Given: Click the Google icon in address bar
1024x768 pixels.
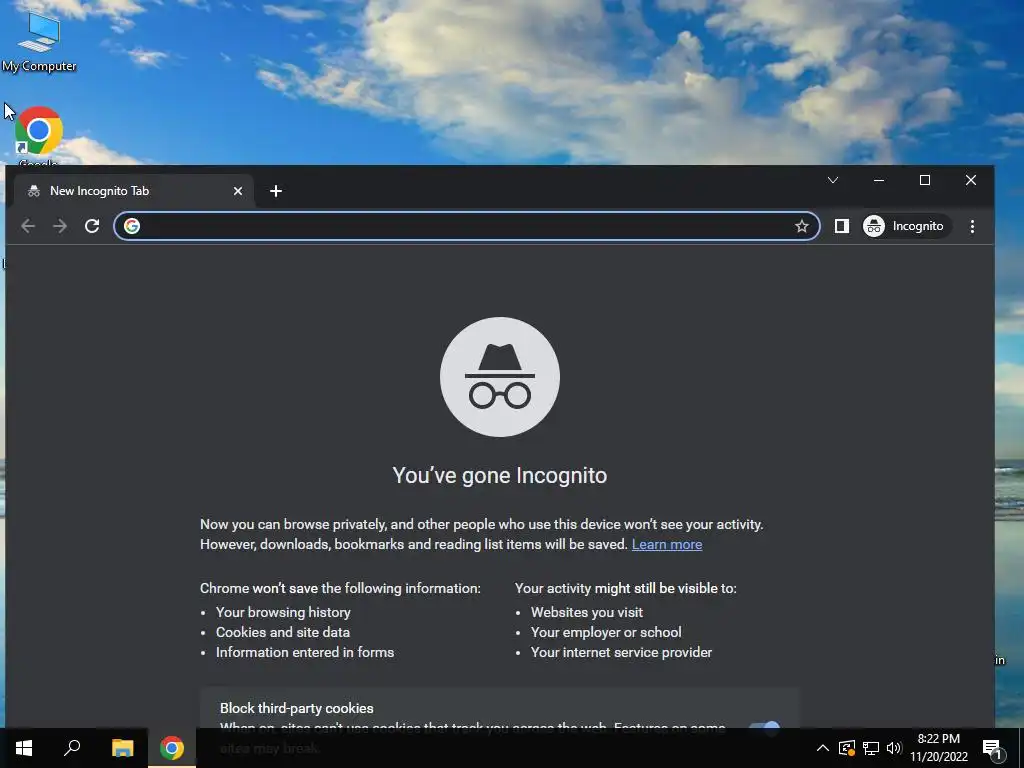Looking at the screenshot, I should 132,226.
